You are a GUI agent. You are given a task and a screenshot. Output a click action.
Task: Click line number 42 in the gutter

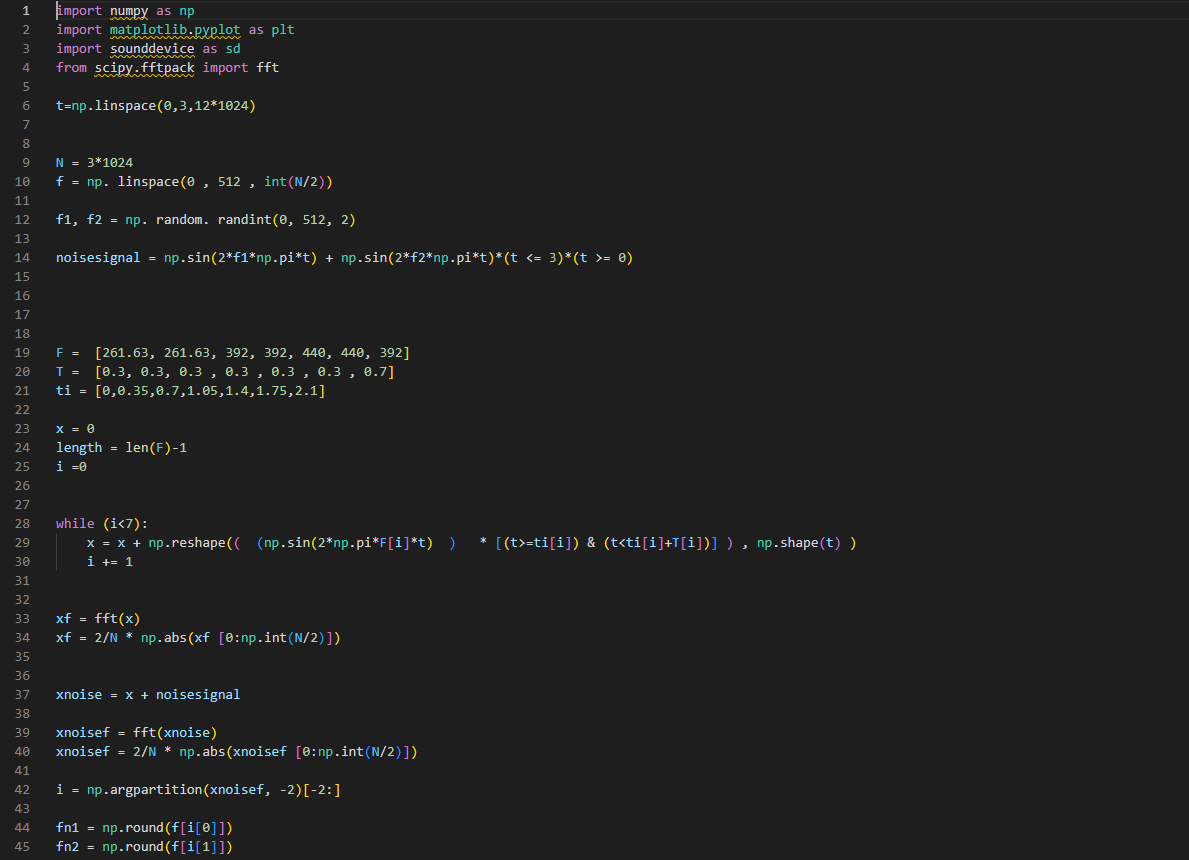22,789
